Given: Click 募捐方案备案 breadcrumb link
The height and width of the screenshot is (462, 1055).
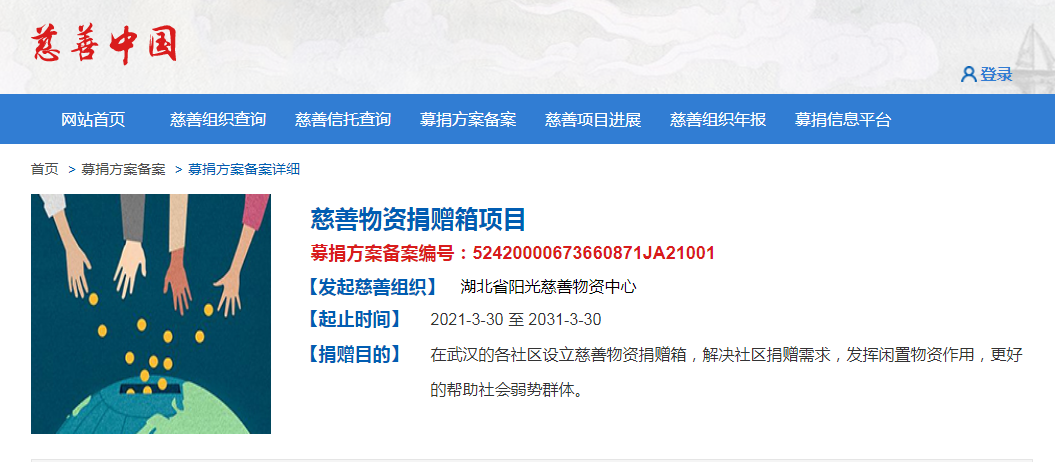Looking at the screenshot, I should (x=123, y=169).
